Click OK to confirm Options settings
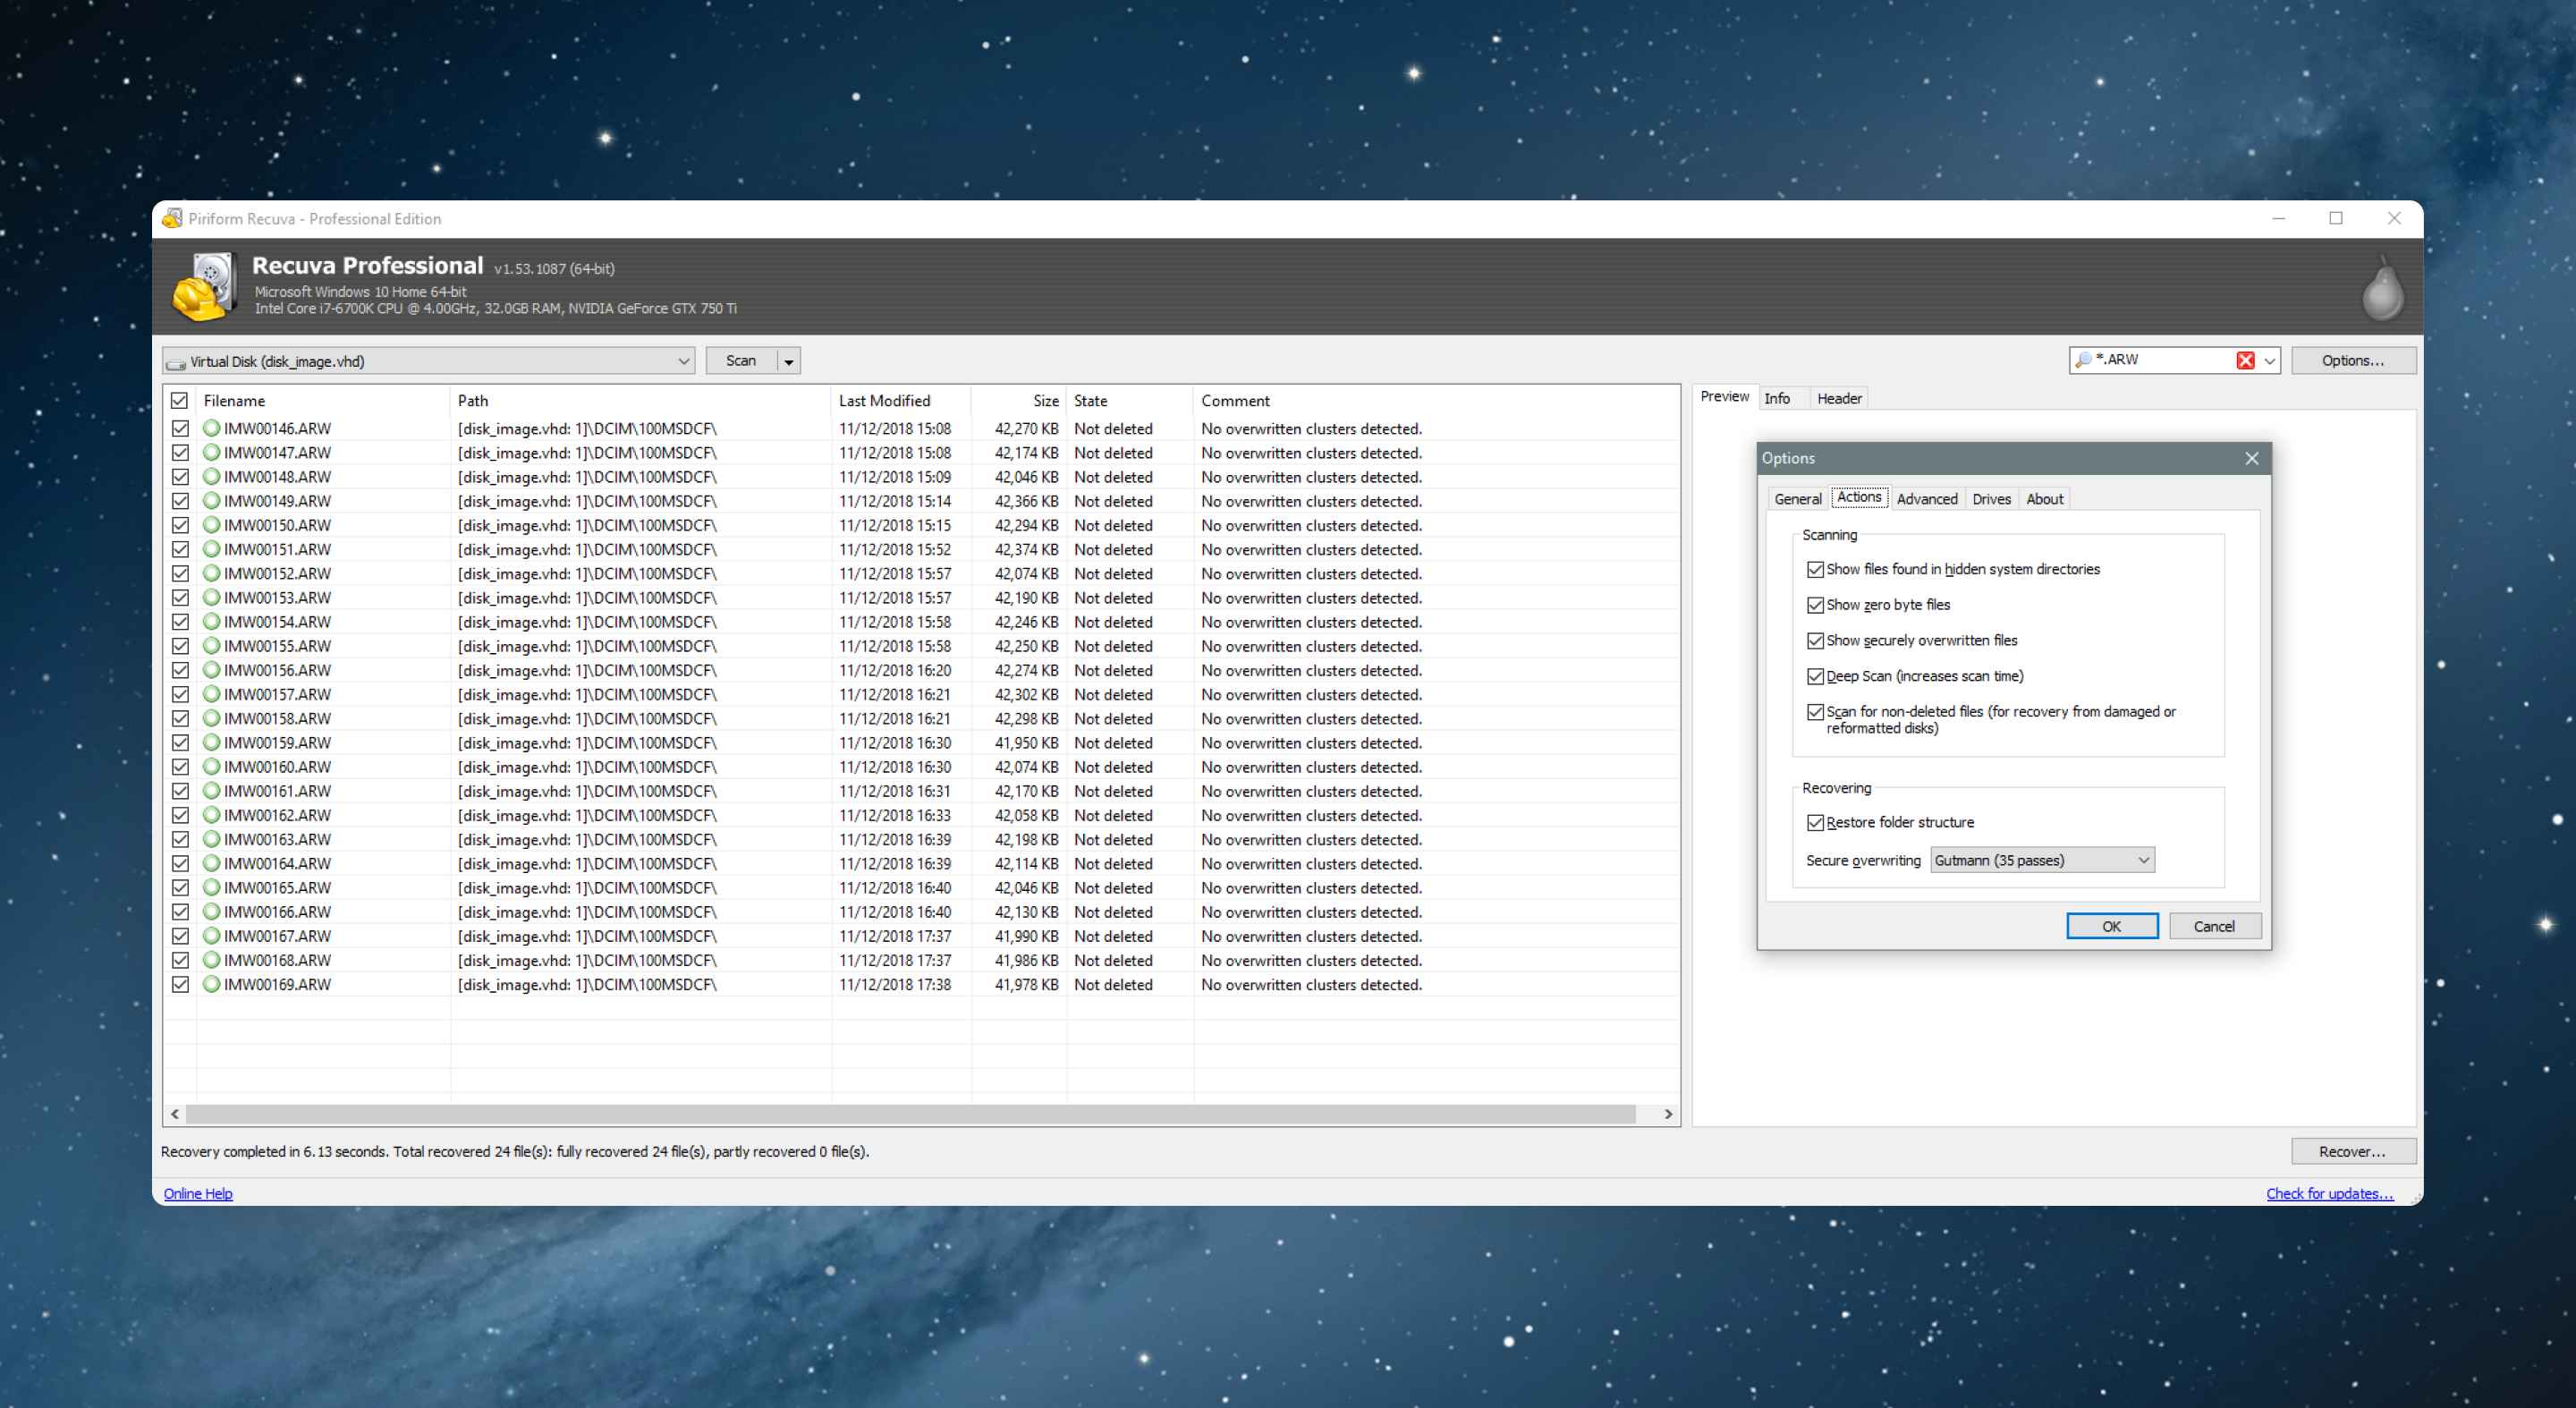The height and width of the screenshot is (1408, 2576). point(2112,926)
